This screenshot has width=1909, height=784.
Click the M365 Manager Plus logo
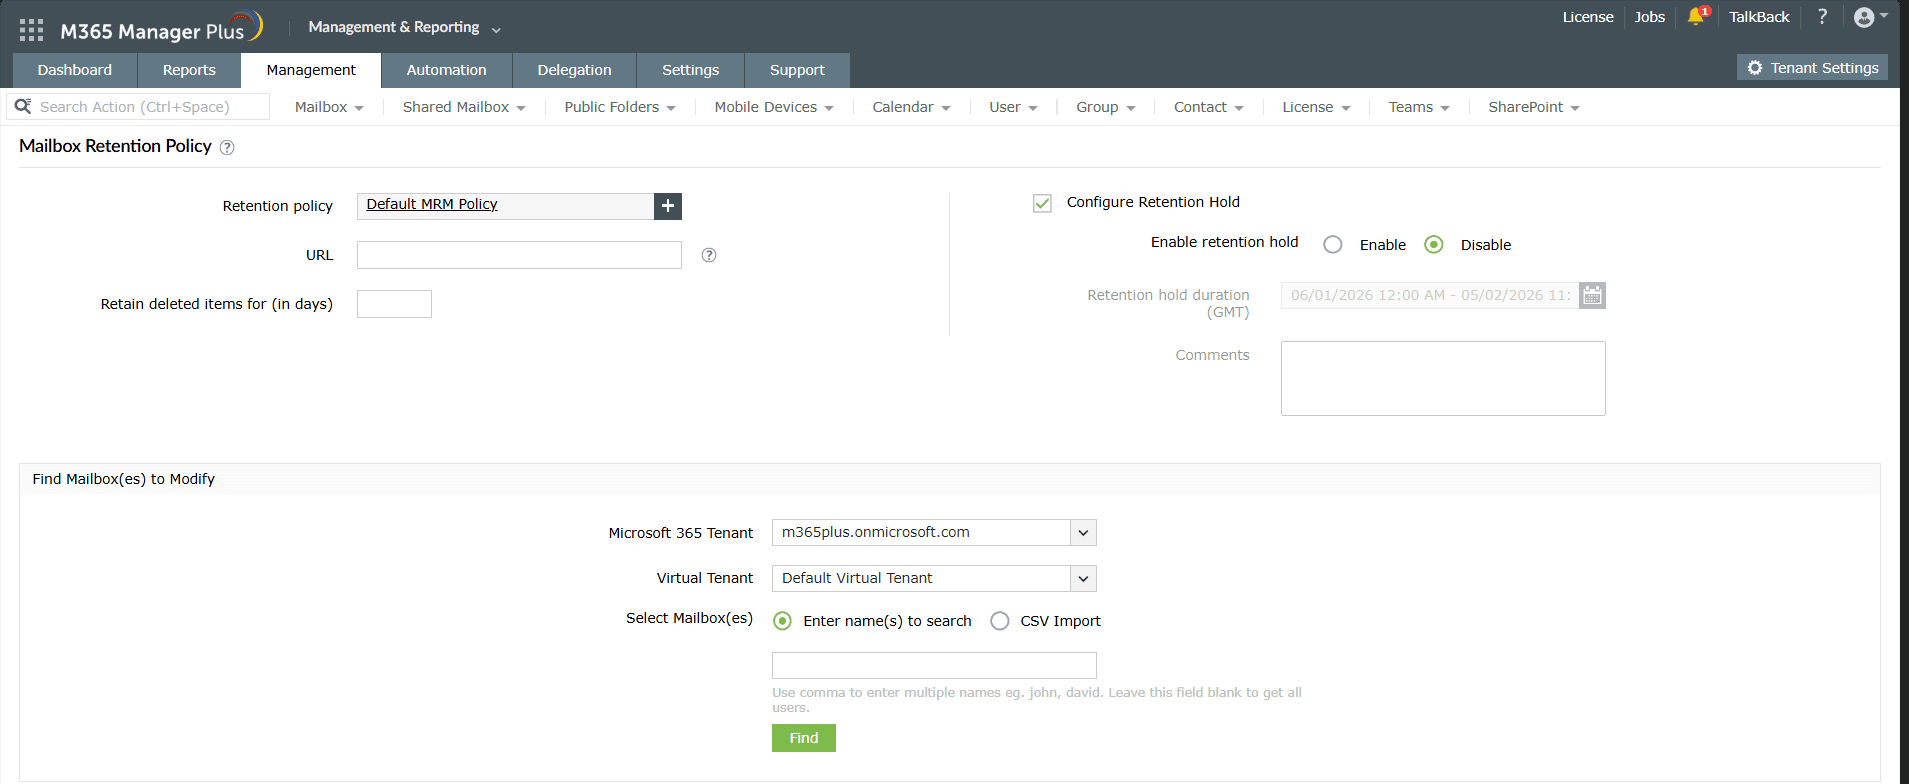coord(161,28)
